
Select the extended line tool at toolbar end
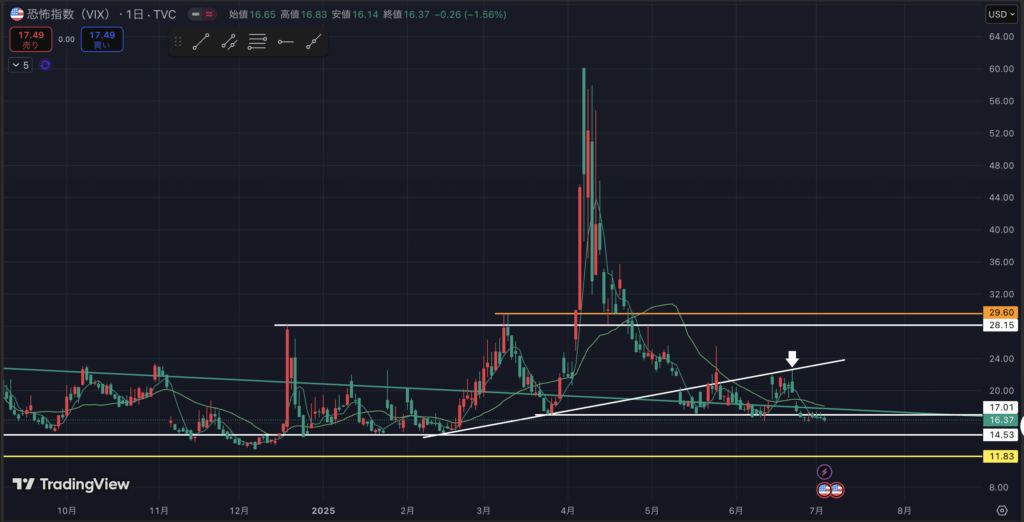pyautogui.click(x=313, y=42)
